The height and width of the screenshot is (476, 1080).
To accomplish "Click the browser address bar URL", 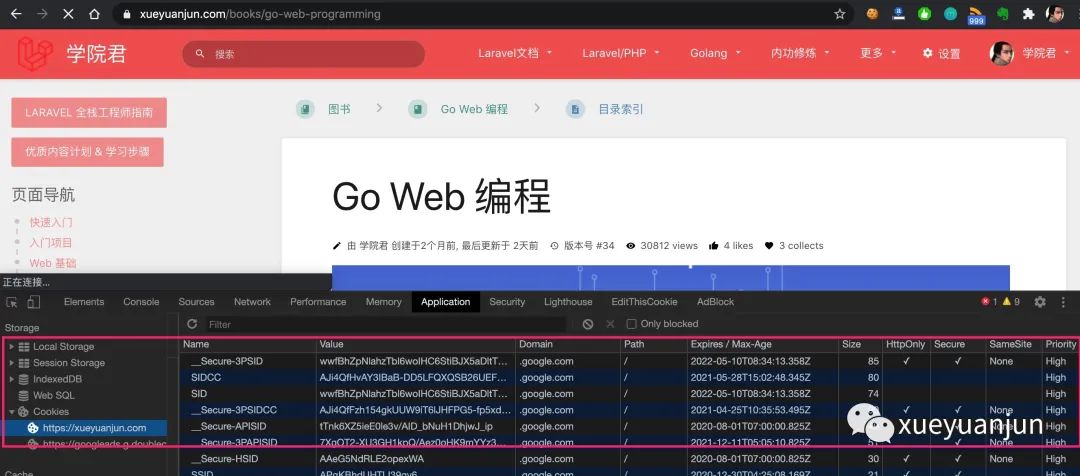I will click(260, 14).
